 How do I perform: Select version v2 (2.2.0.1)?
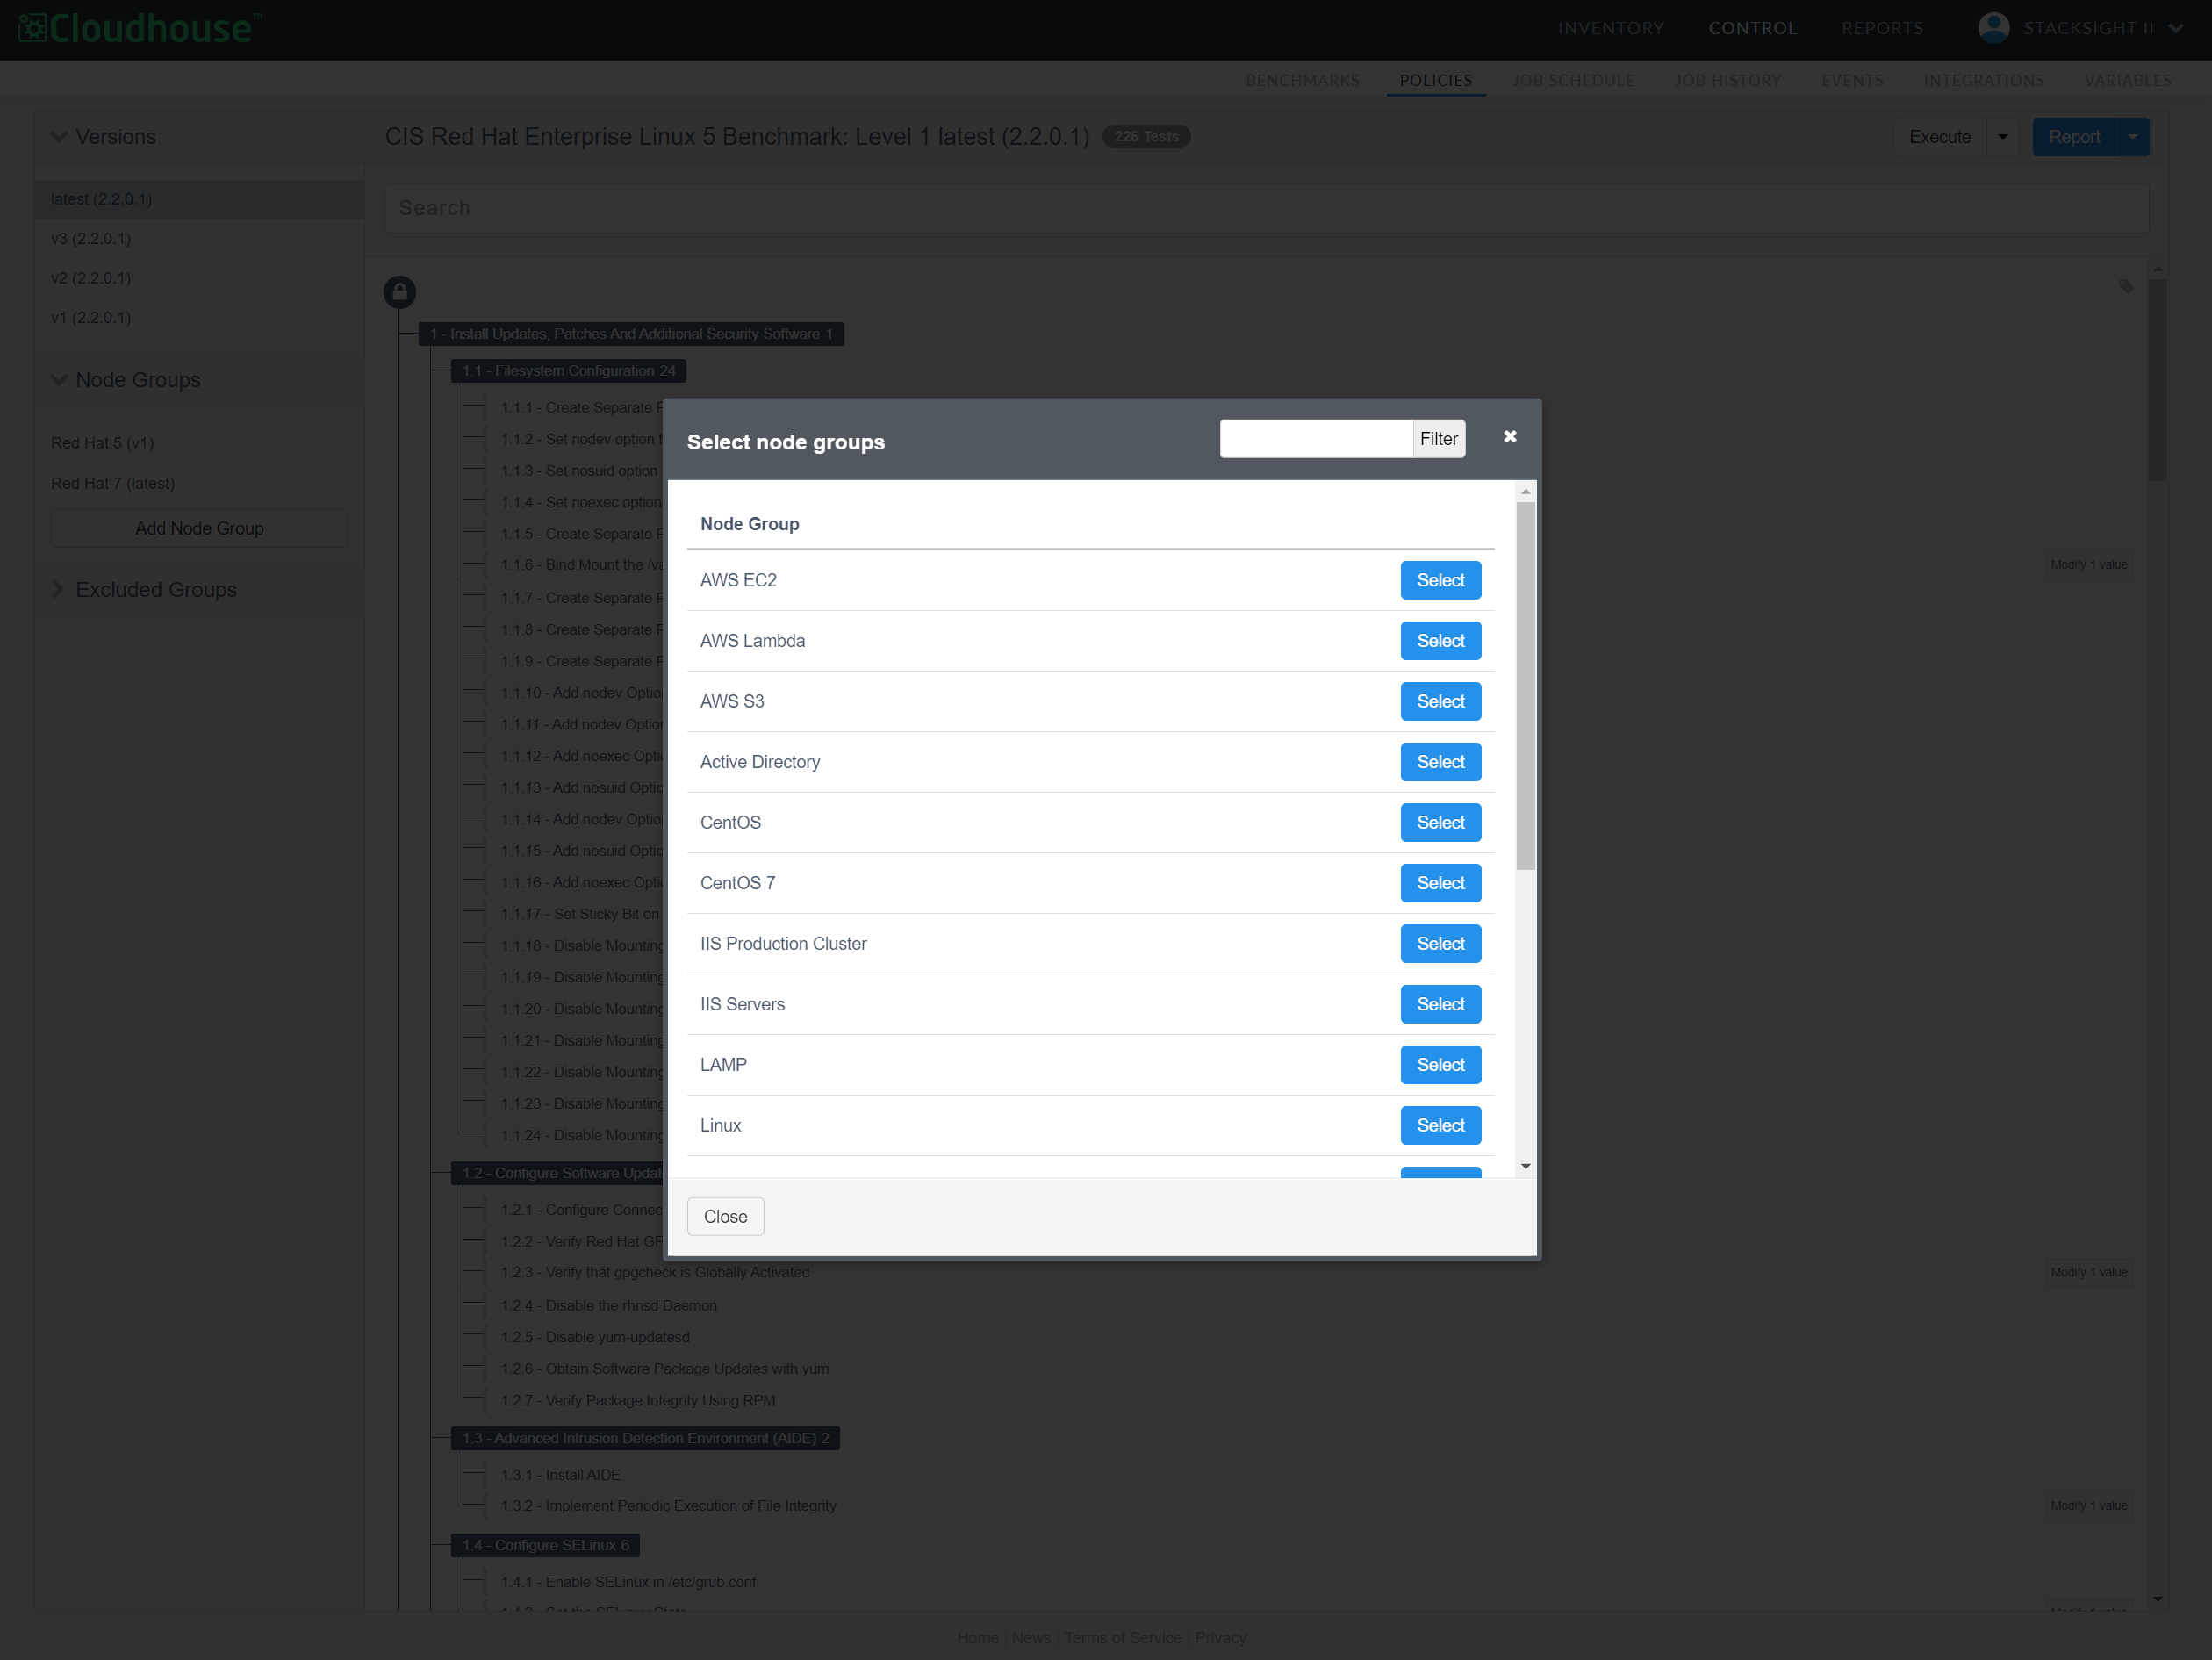coord(91,278)
